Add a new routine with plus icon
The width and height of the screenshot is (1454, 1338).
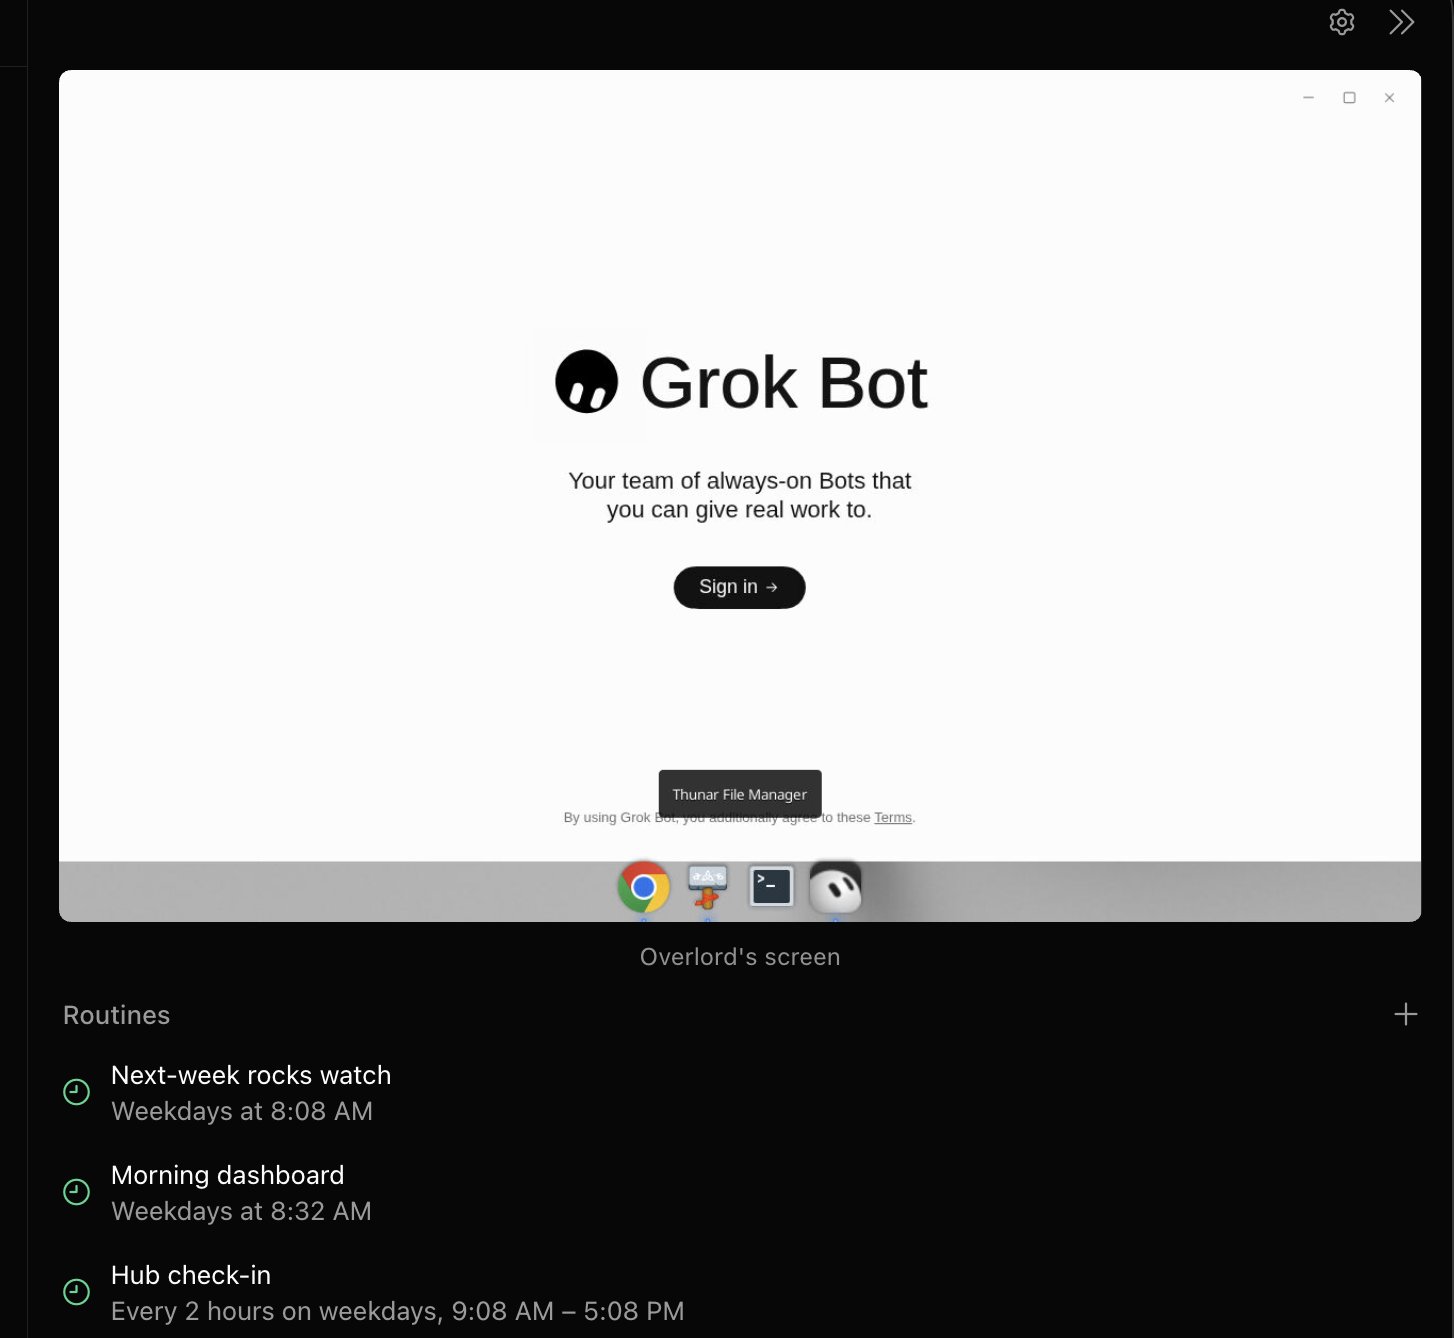1405,1014
